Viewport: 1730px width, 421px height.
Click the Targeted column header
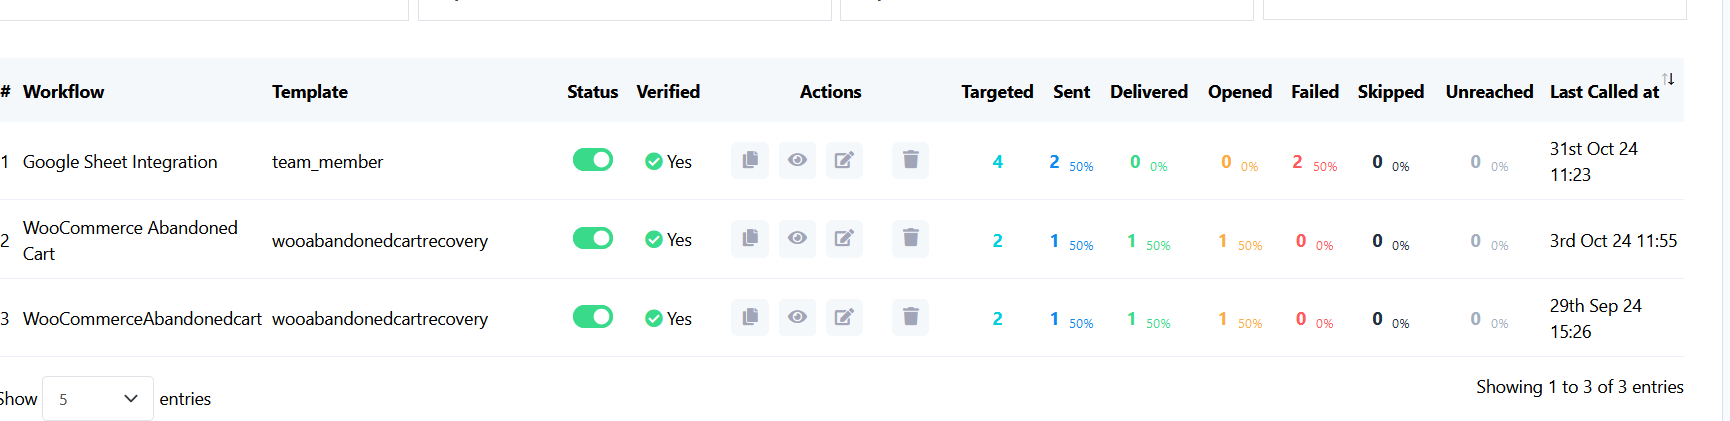(997, 92)
